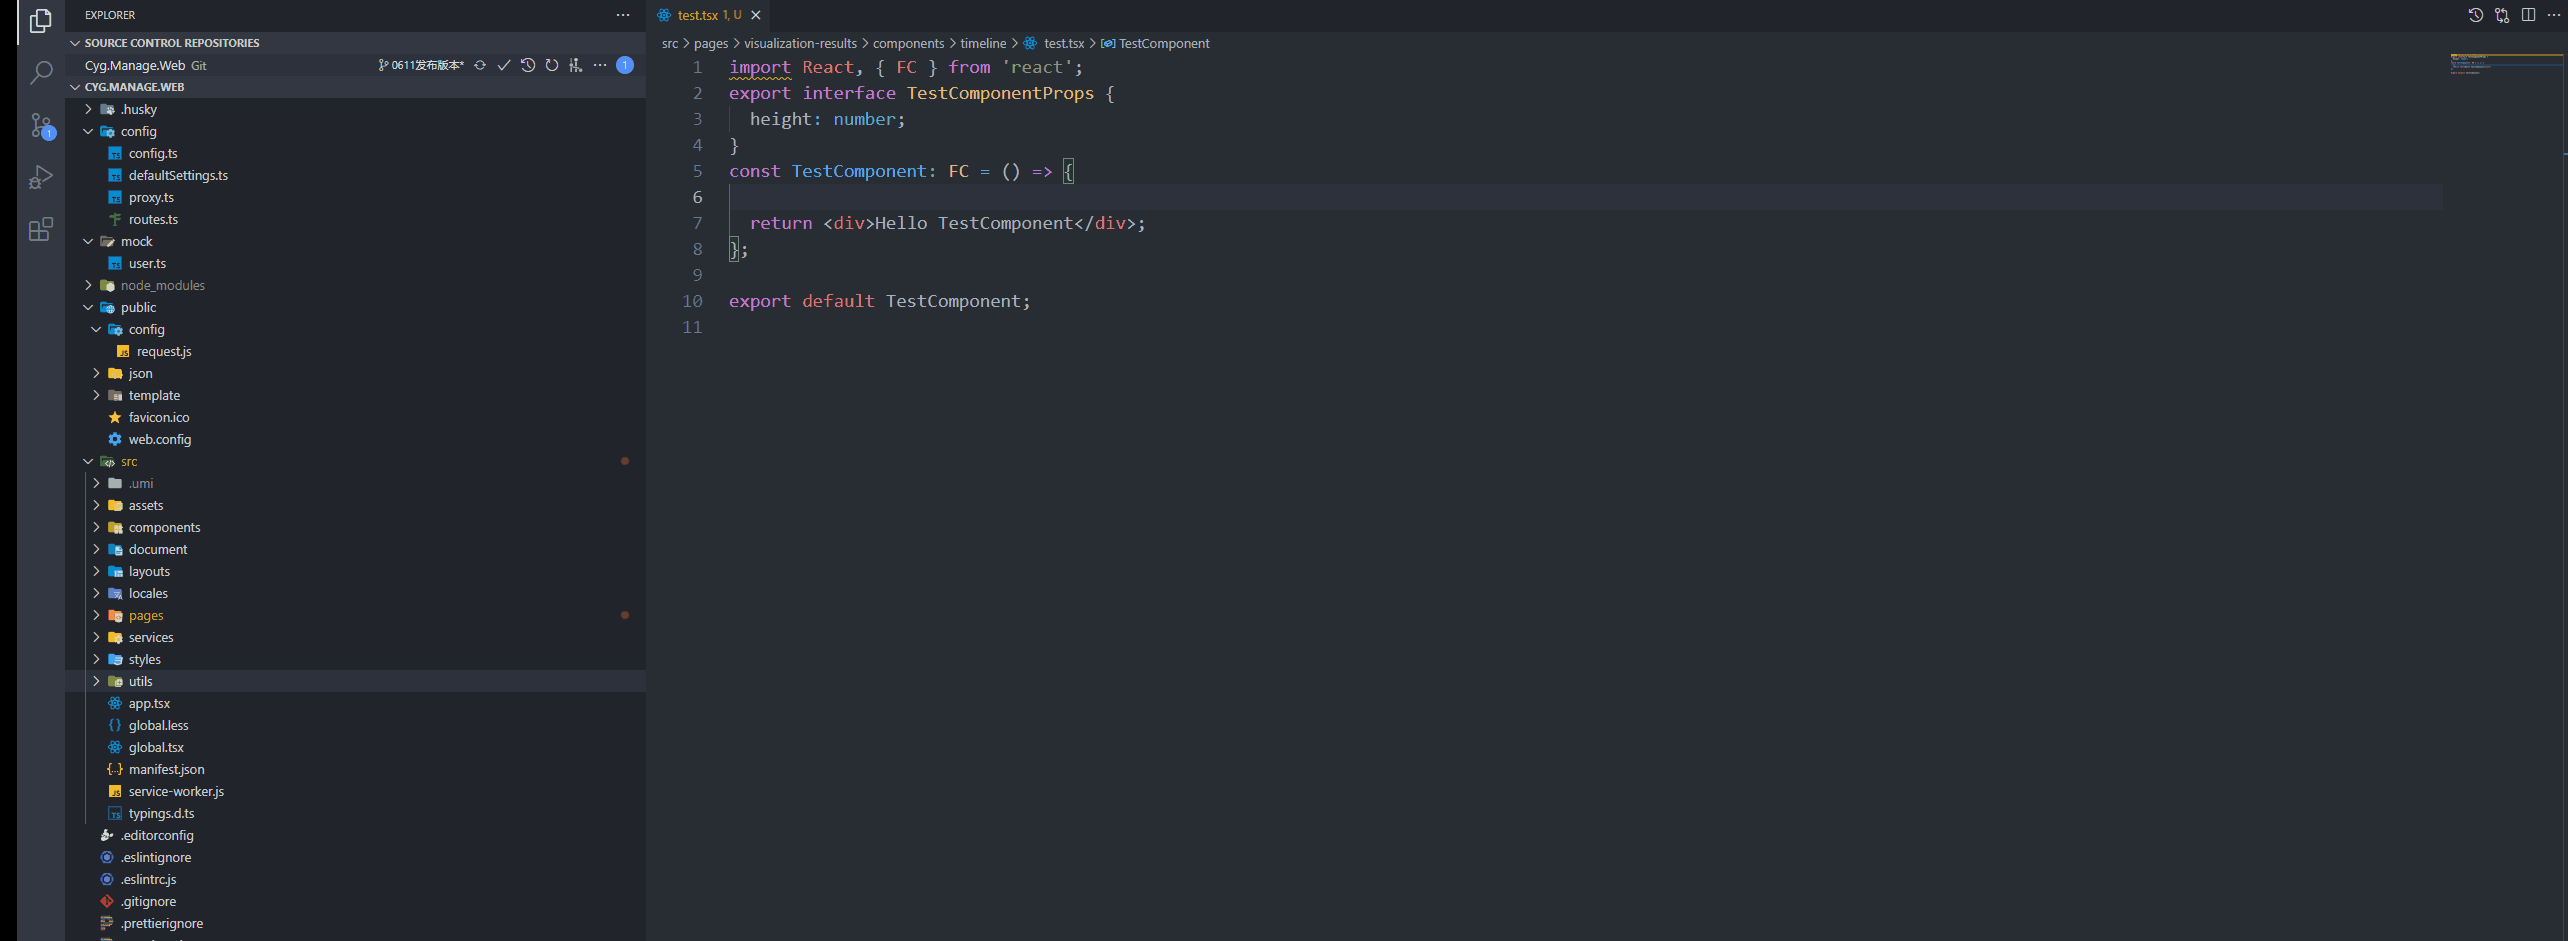Screen dimensions: 2568x941
Task: Collapse the public folder
Action: pos(88,307)
